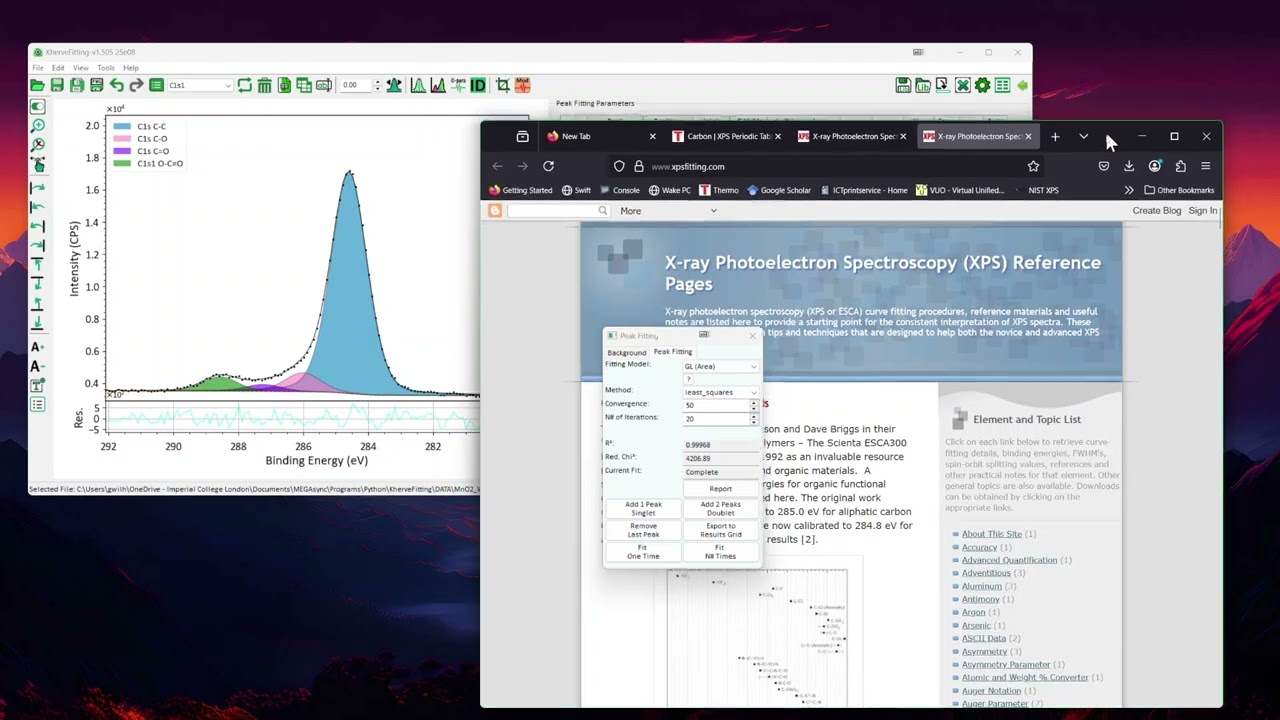The height and width of the screenshot is (720, 1280).
Task: Click the green list icon beside C1s1 dropdown
Action: 156,86
